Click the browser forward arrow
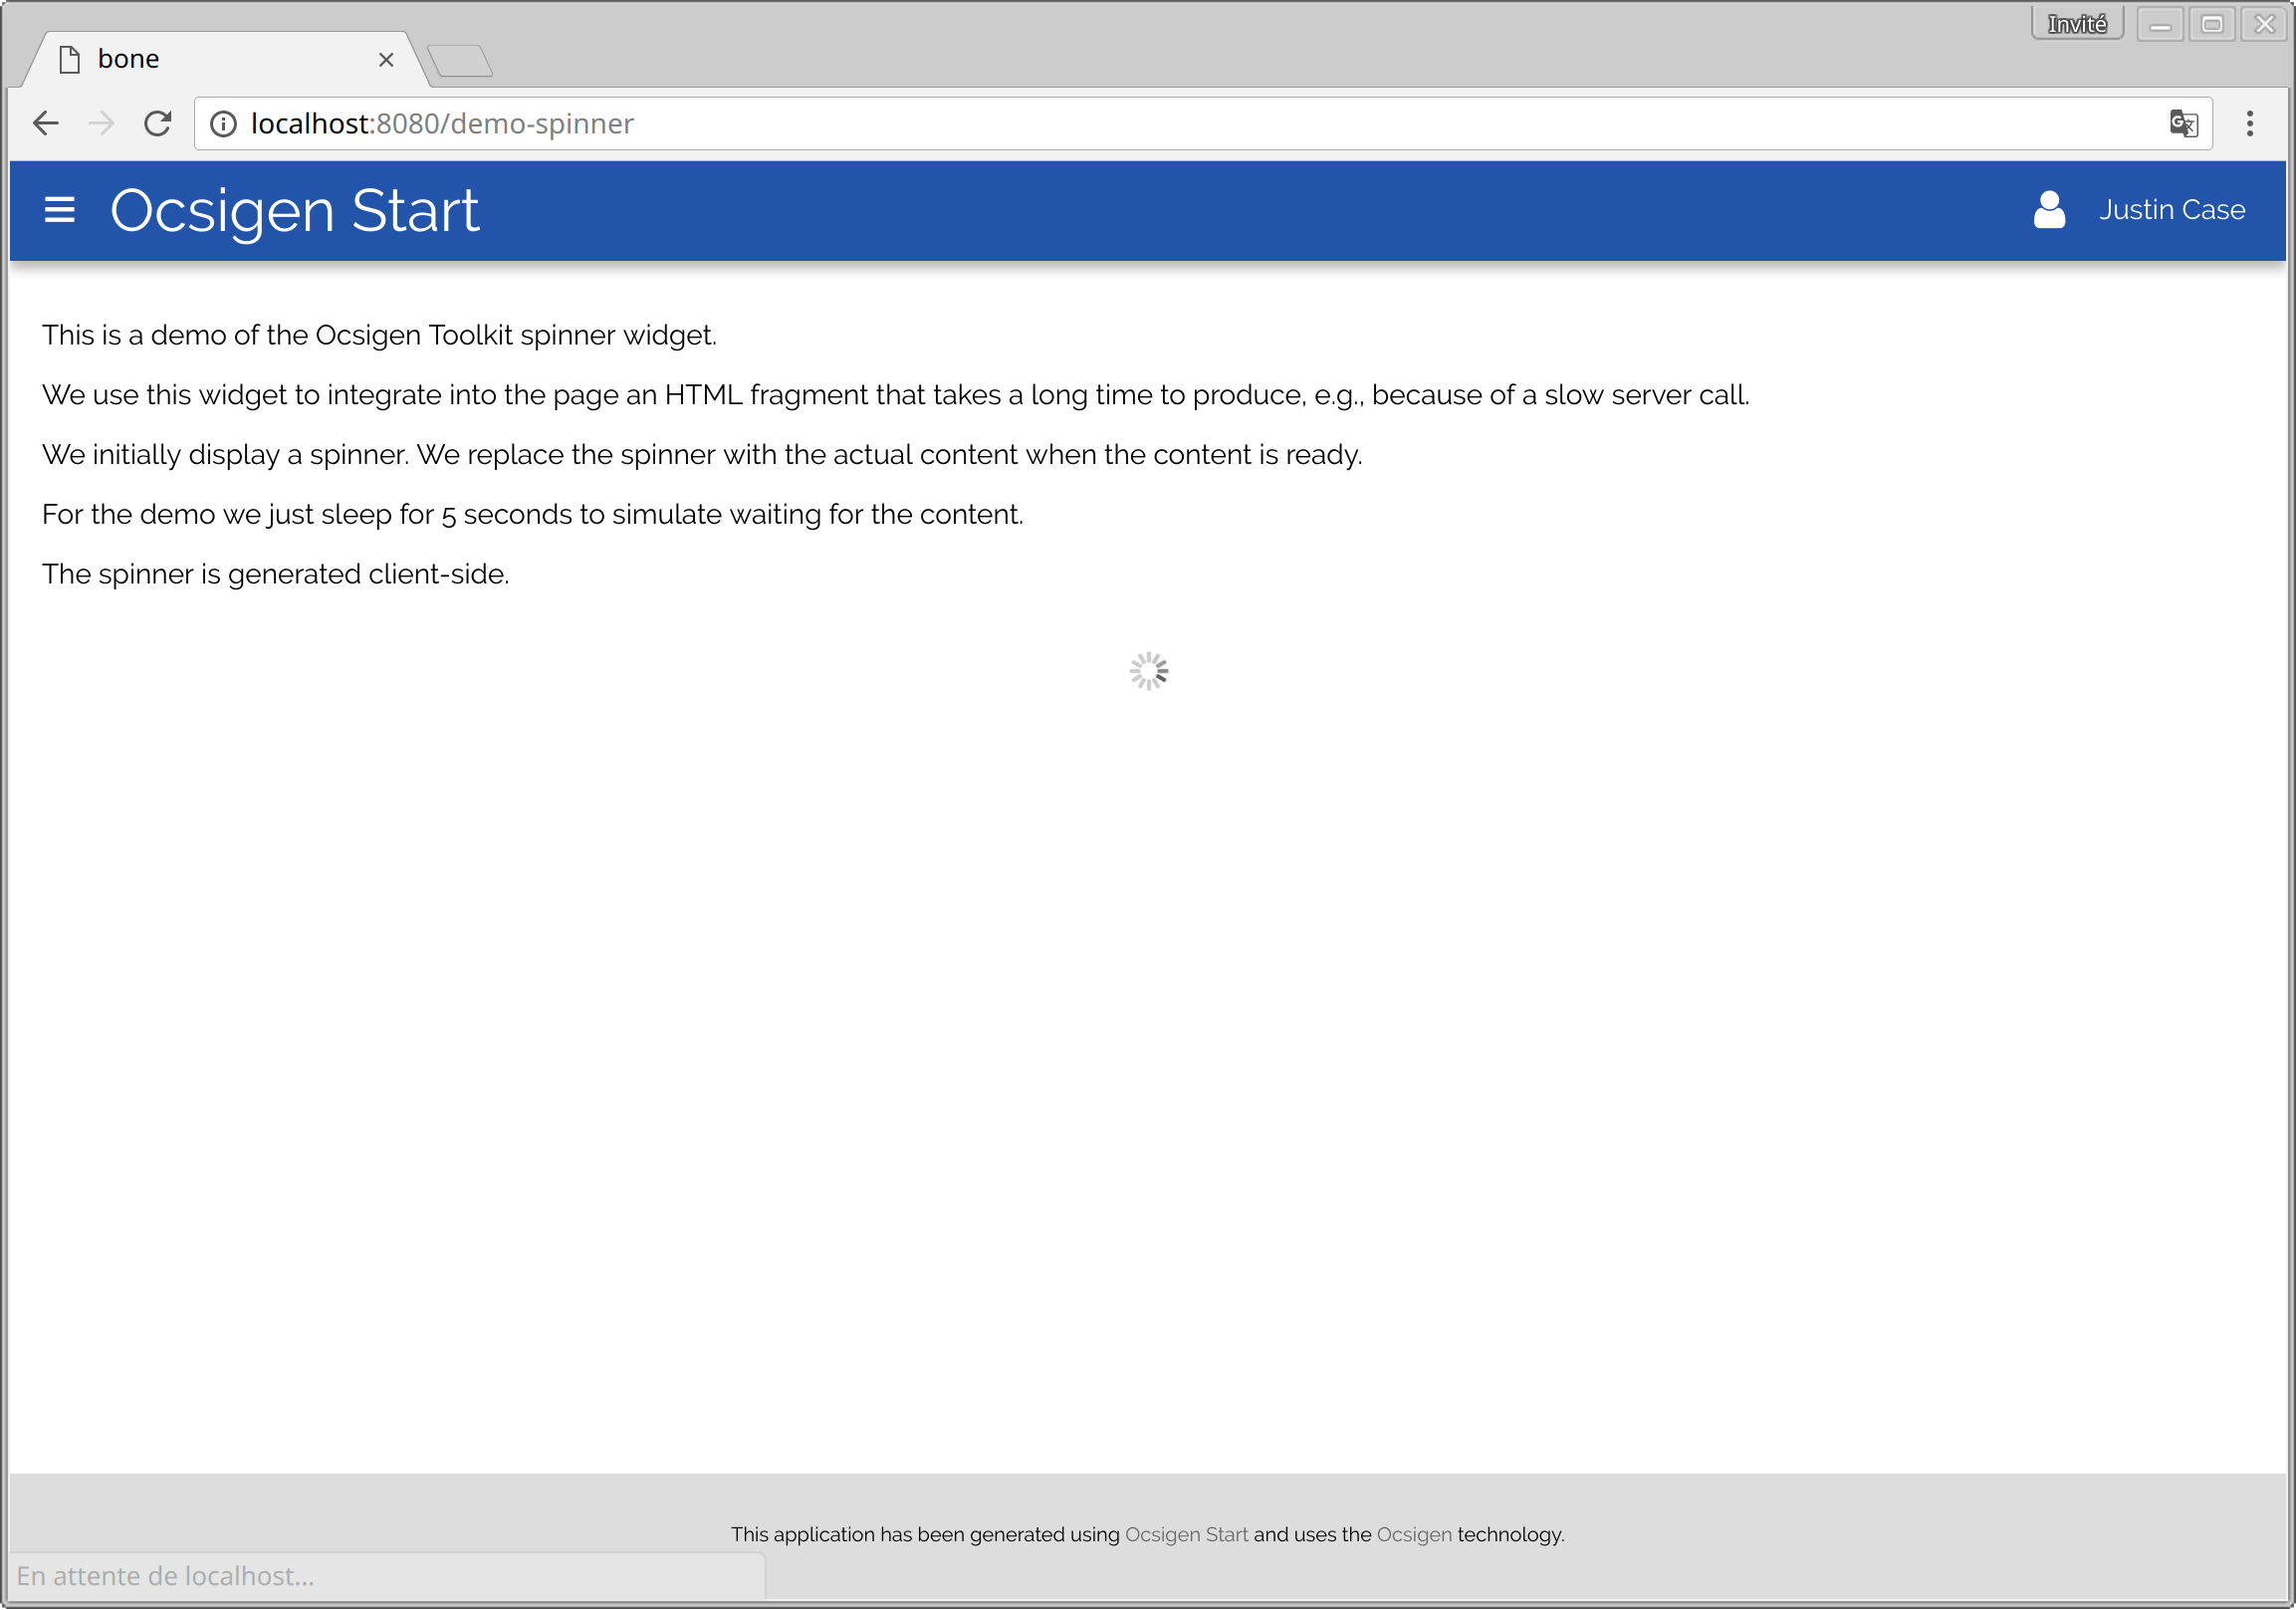This screenshot has width=2296, height=1610. coord(101,123)
